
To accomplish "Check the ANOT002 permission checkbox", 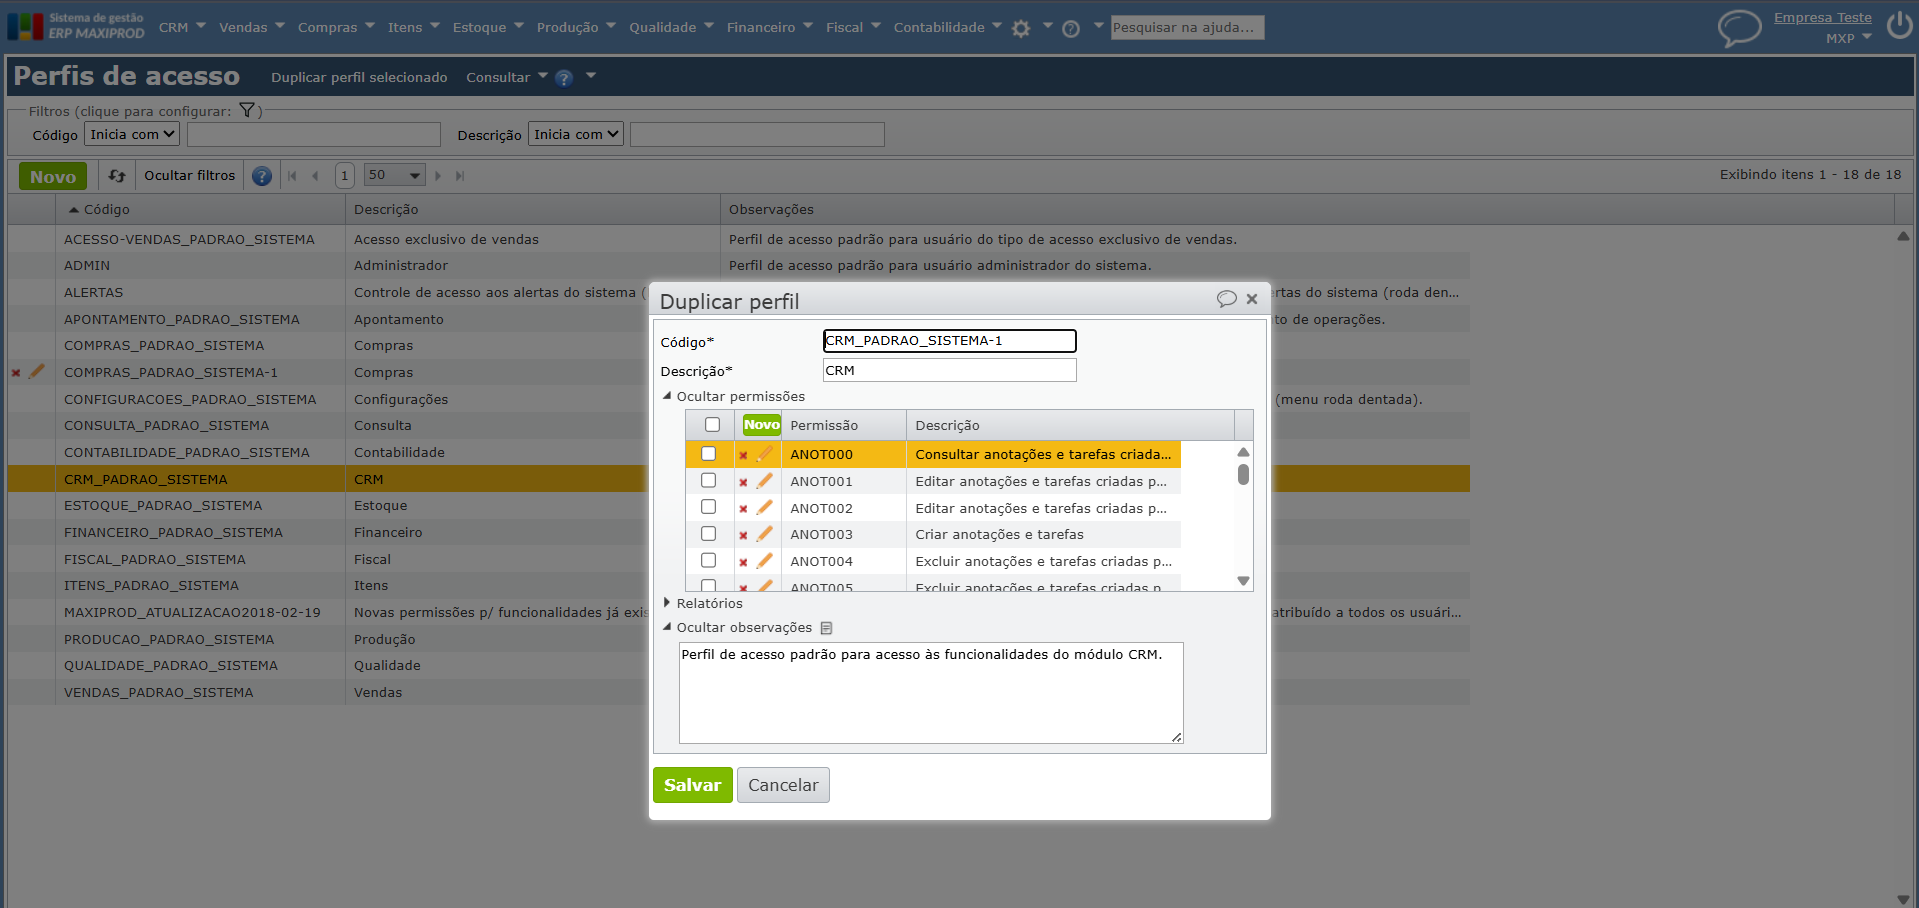I will tap(708, 508).
